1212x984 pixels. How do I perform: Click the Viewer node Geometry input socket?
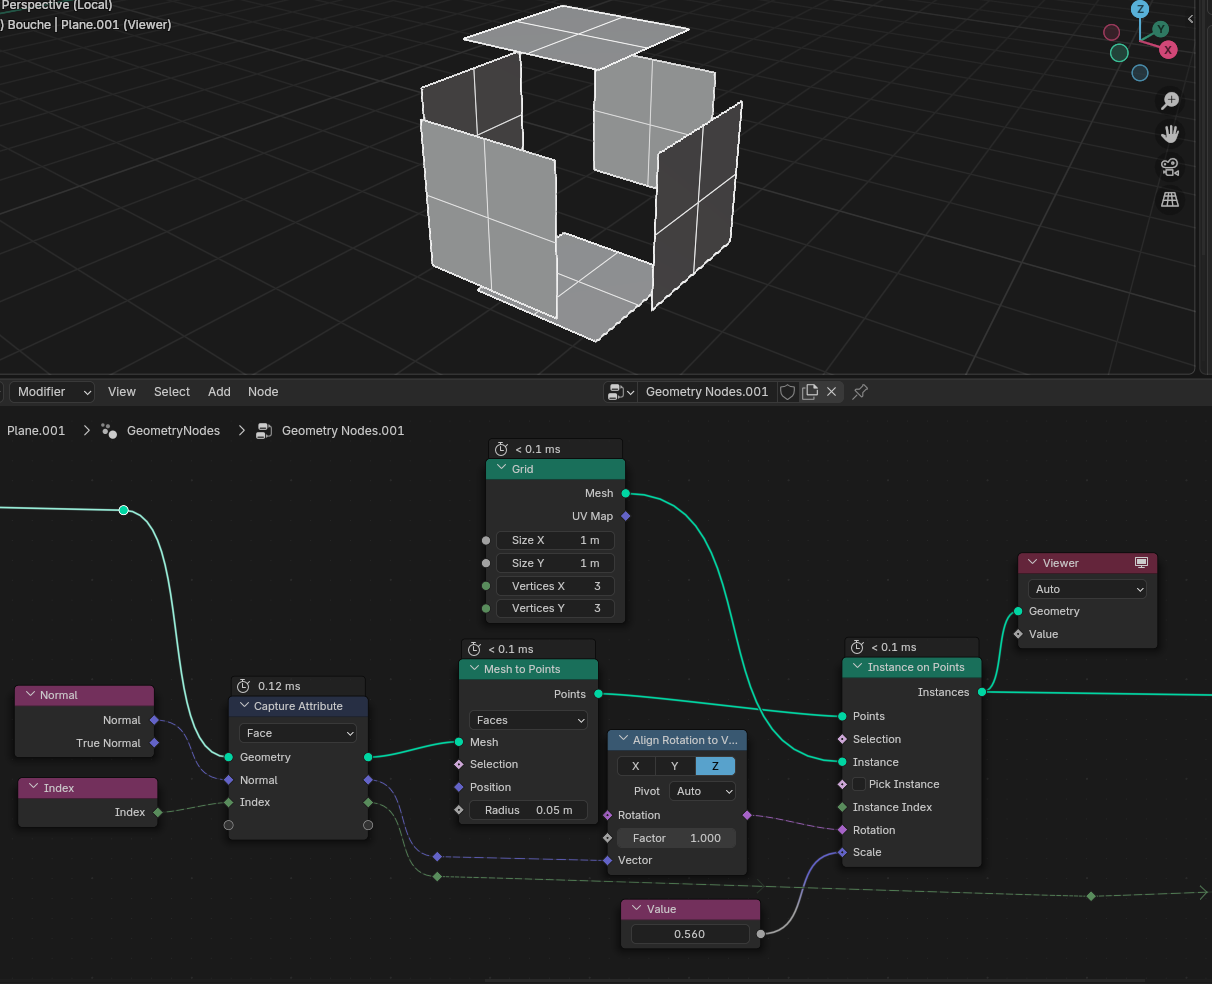tap(1018, 611)
